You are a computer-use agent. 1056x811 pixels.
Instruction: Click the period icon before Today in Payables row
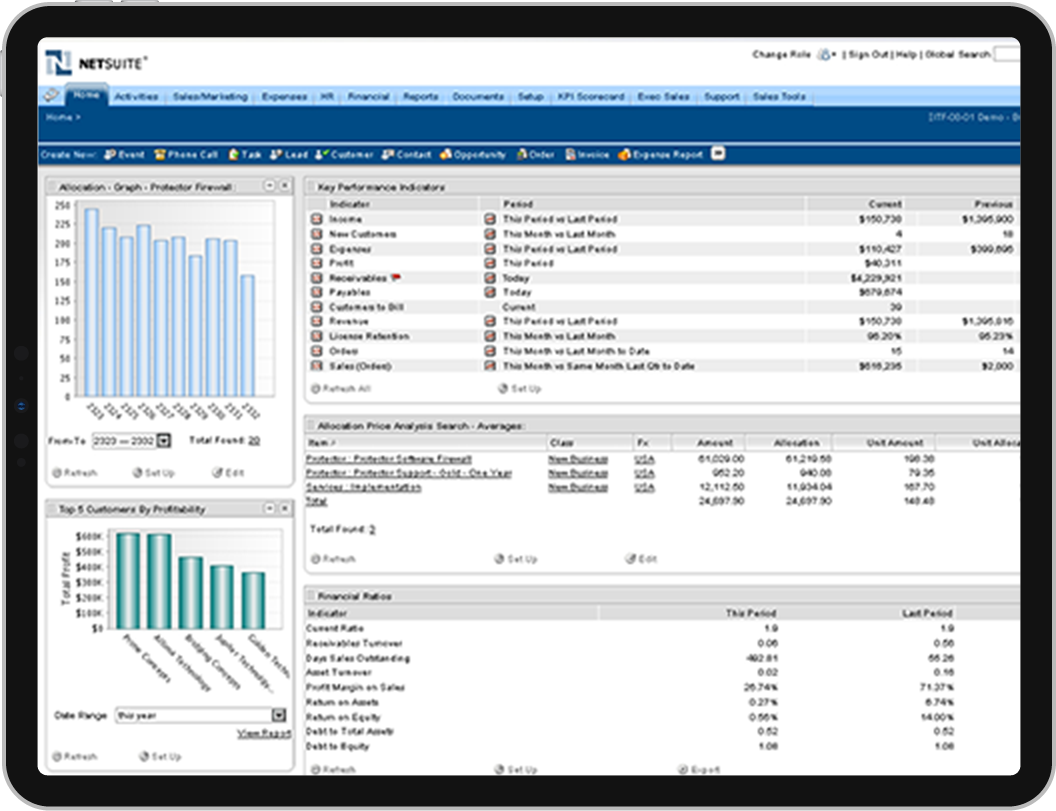[x=490, y=292]
